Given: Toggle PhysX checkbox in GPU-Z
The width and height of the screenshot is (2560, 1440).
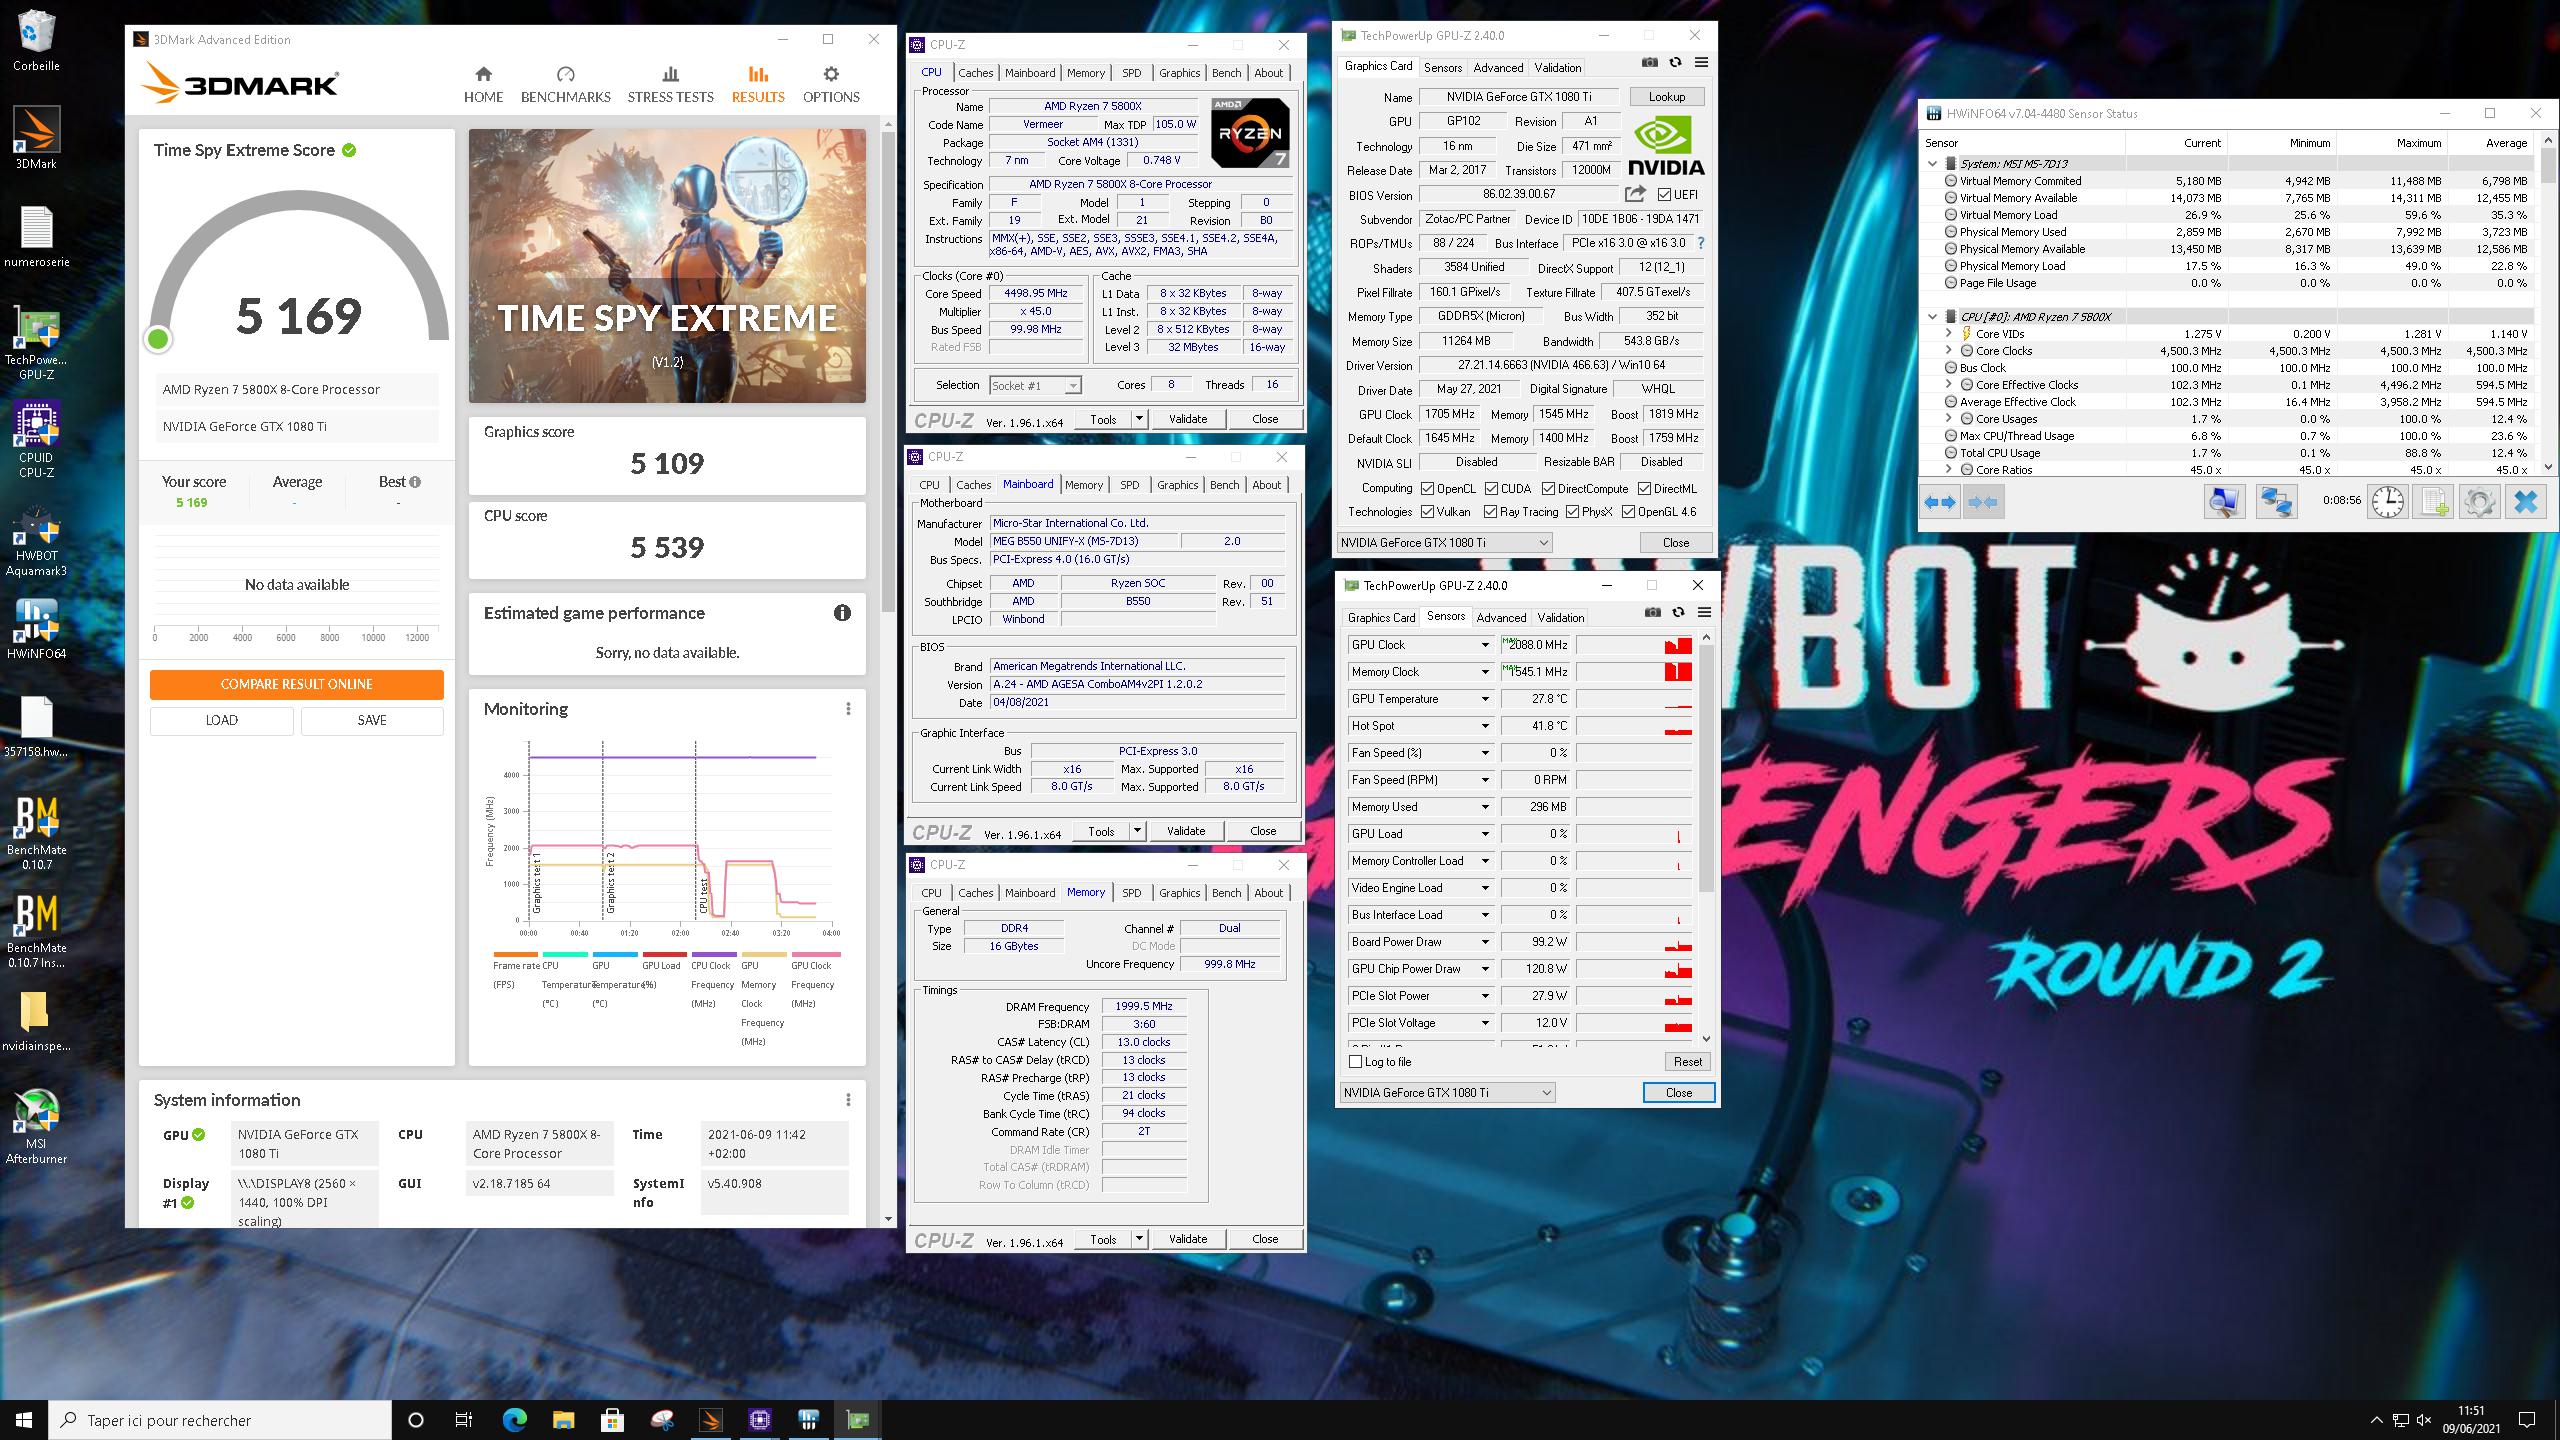Looking at the screenshot, I should click(1573, 512).
